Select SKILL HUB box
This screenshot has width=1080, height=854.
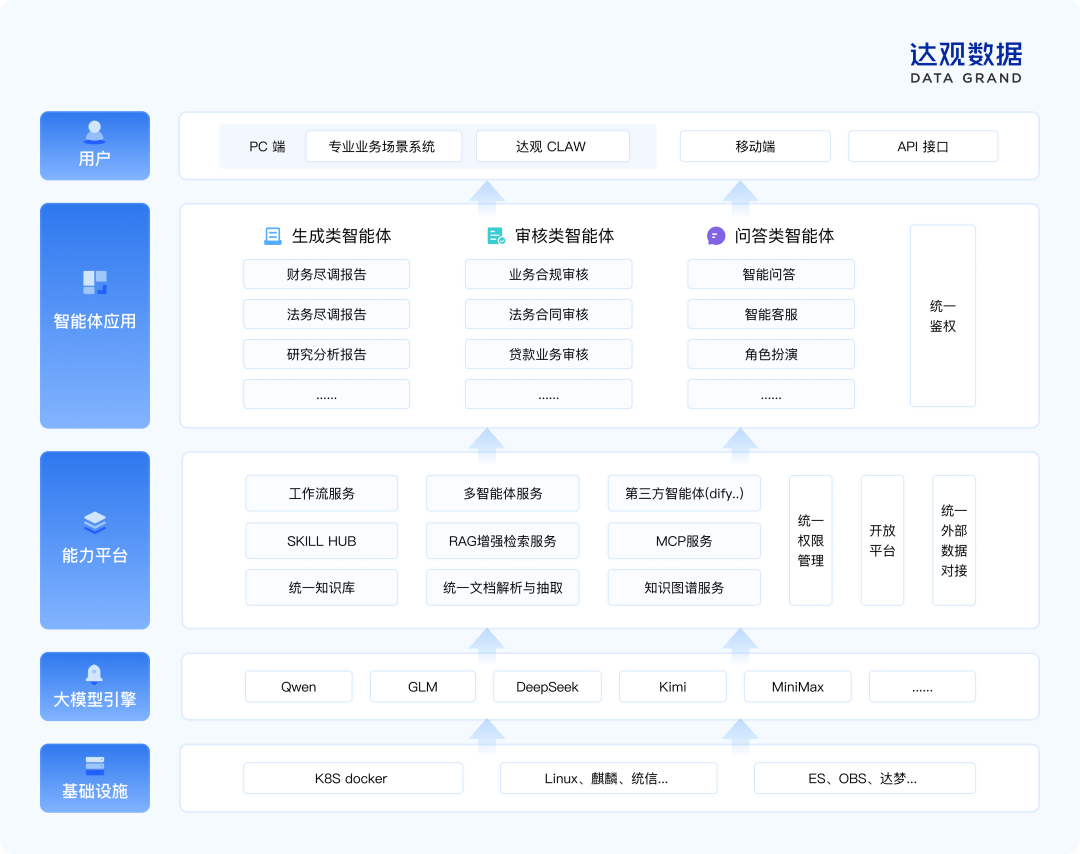[322, 541]
